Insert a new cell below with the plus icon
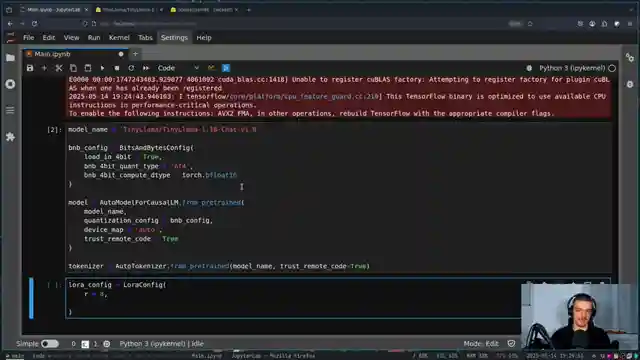Image resolution: width=640 pixels, height=360 pixels. (x=44, y=68)
